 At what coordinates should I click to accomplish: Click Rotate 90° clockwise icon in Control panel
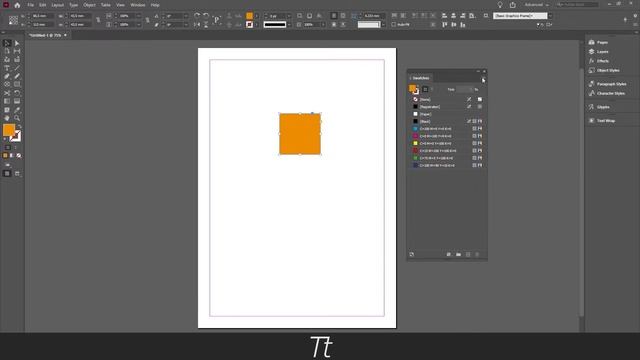(x=197, y=16)
